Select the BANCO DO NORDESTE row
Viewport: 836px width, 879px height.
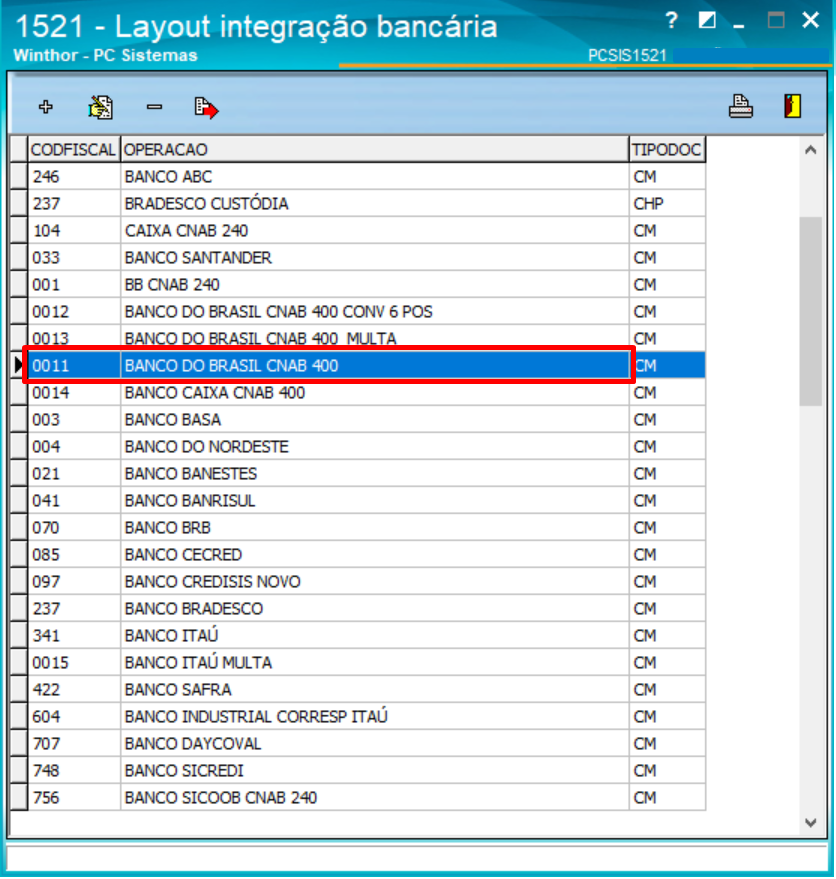click(x=367, y=446)
